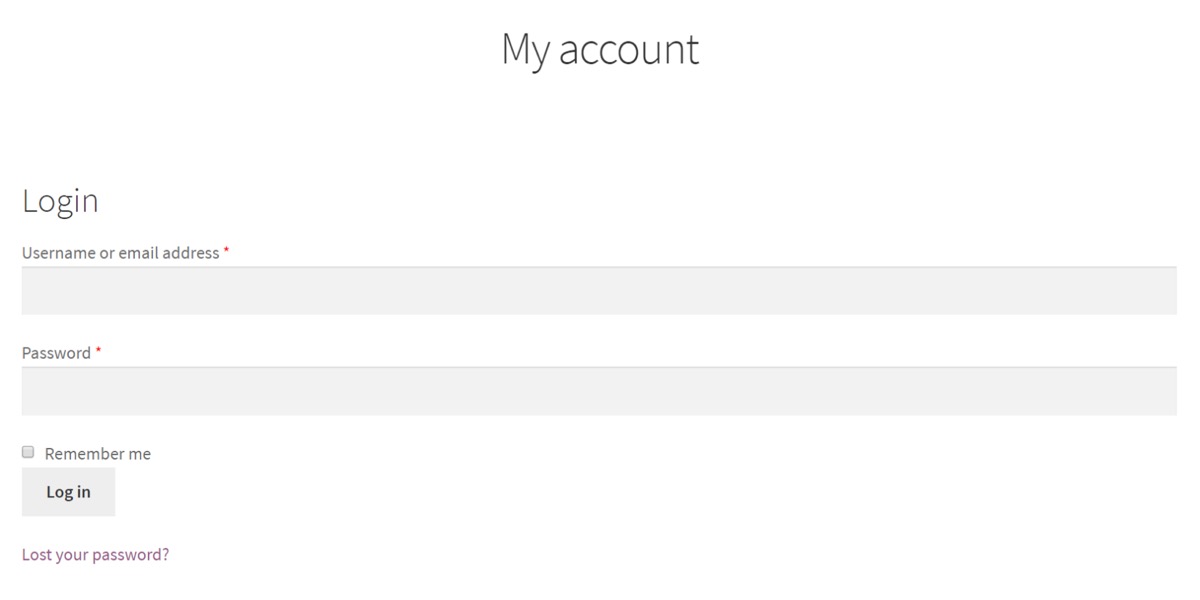Click the "Username or email address" label
The image size is (1200, 600).
(120, 253)
